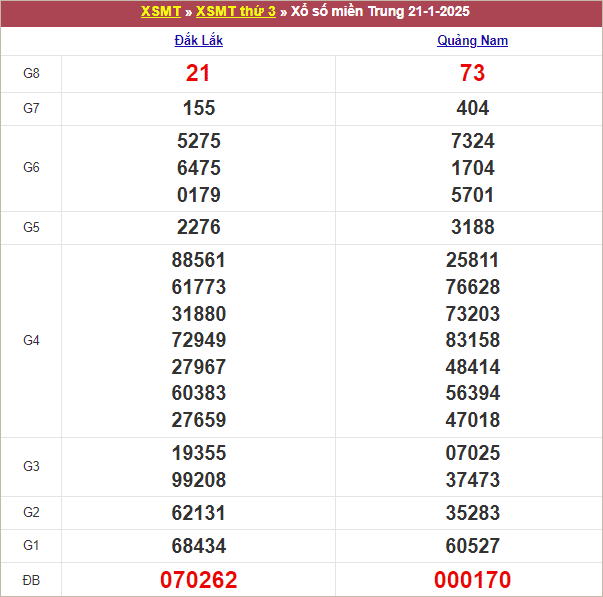Open the Quảng Nam province link
Viewport: 603px width, 597px height.
[x=472, y=40]
